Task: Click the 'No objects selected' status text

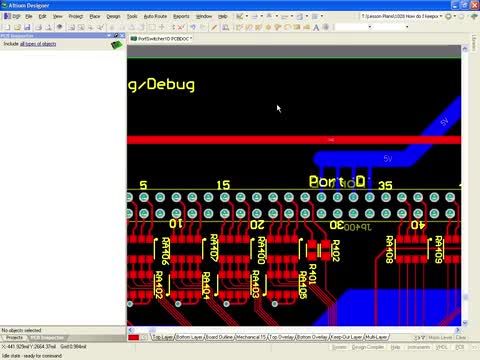Action: (21, 330)
